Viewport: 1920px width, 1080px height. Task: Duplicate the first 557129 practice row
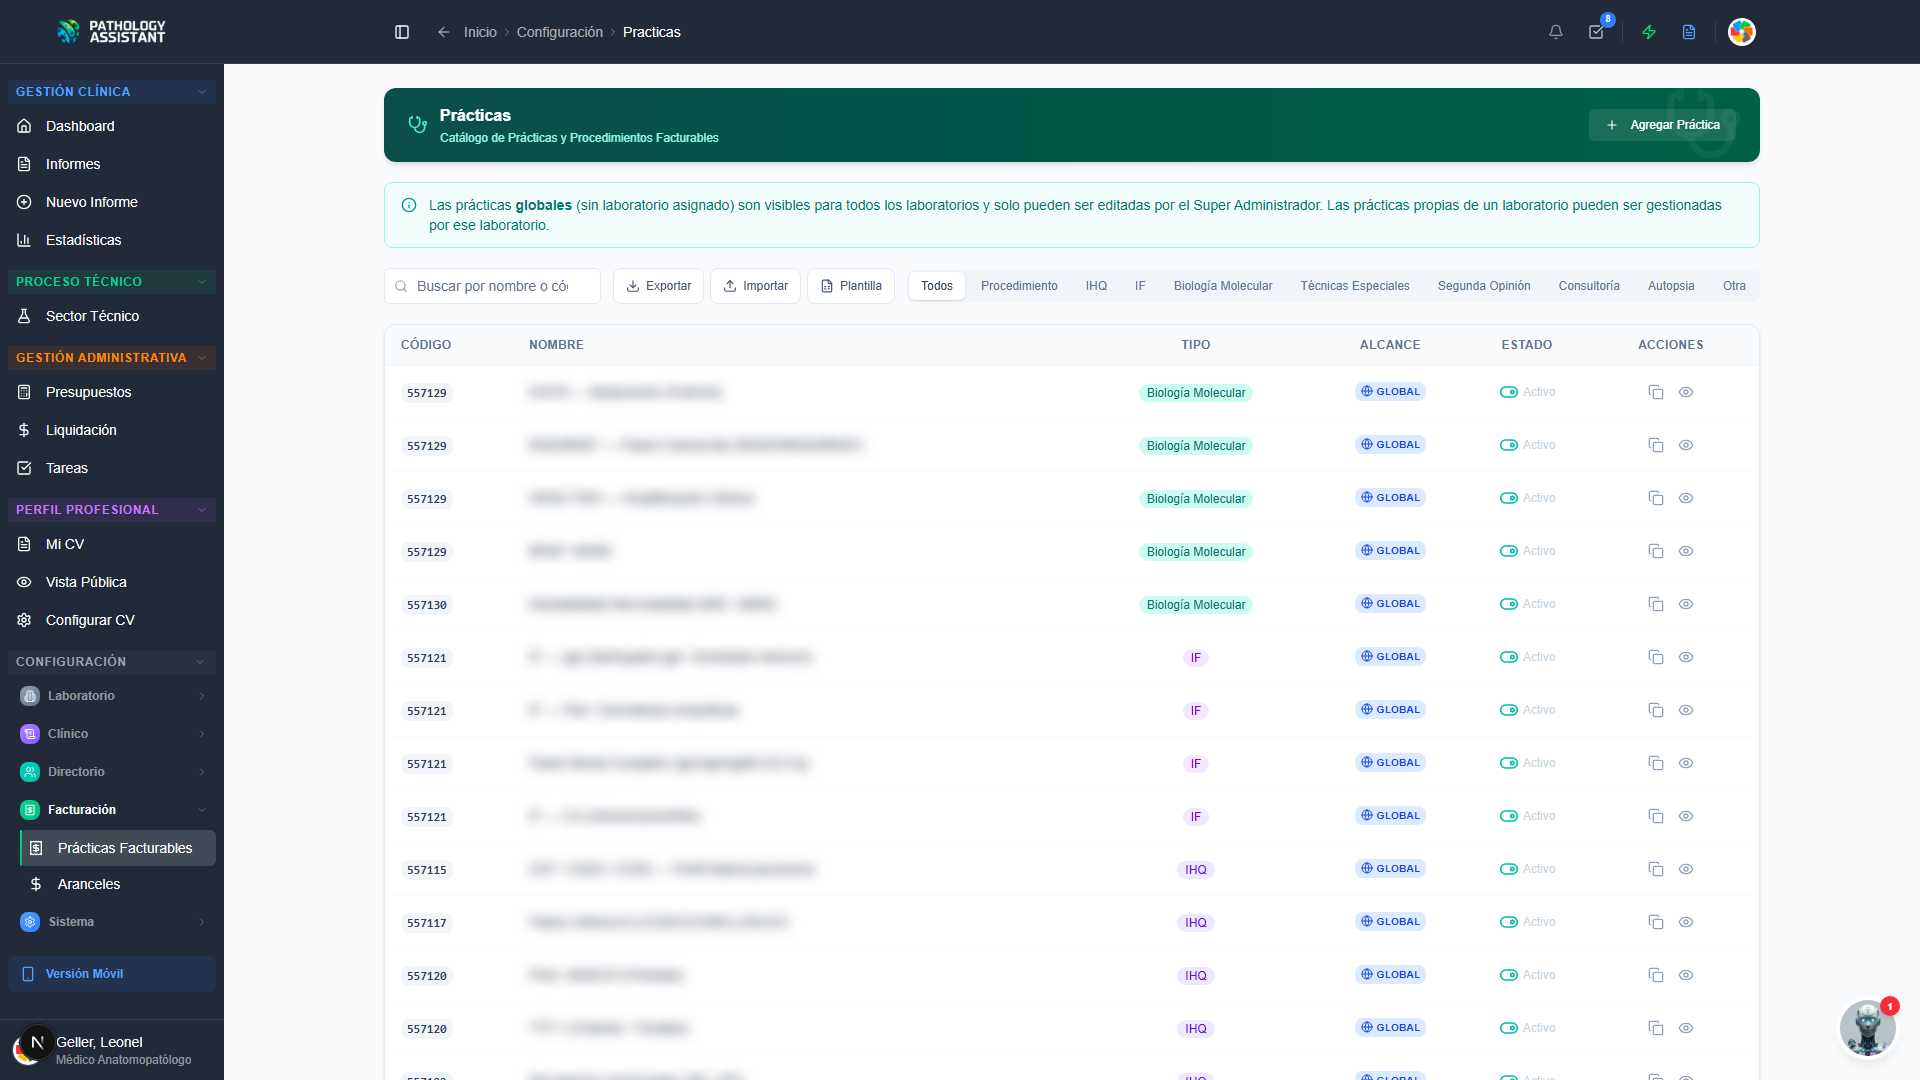pyautogui.click(x=1656, y=392)
